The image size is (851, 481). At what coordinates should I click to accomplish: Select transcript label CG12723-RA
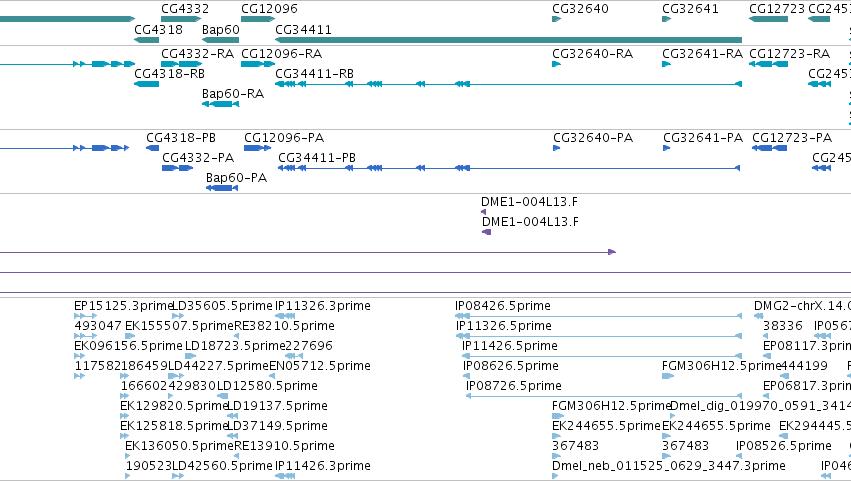(790, 54)
